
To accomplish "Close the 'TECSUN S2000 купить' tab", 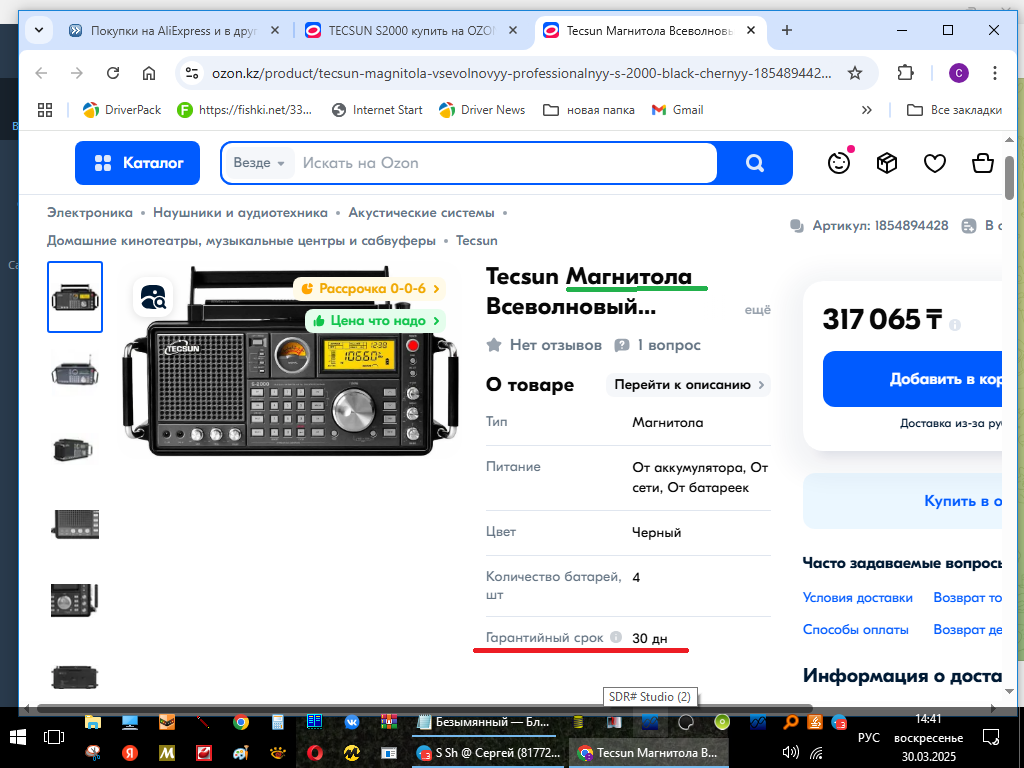I will [513, 30].
